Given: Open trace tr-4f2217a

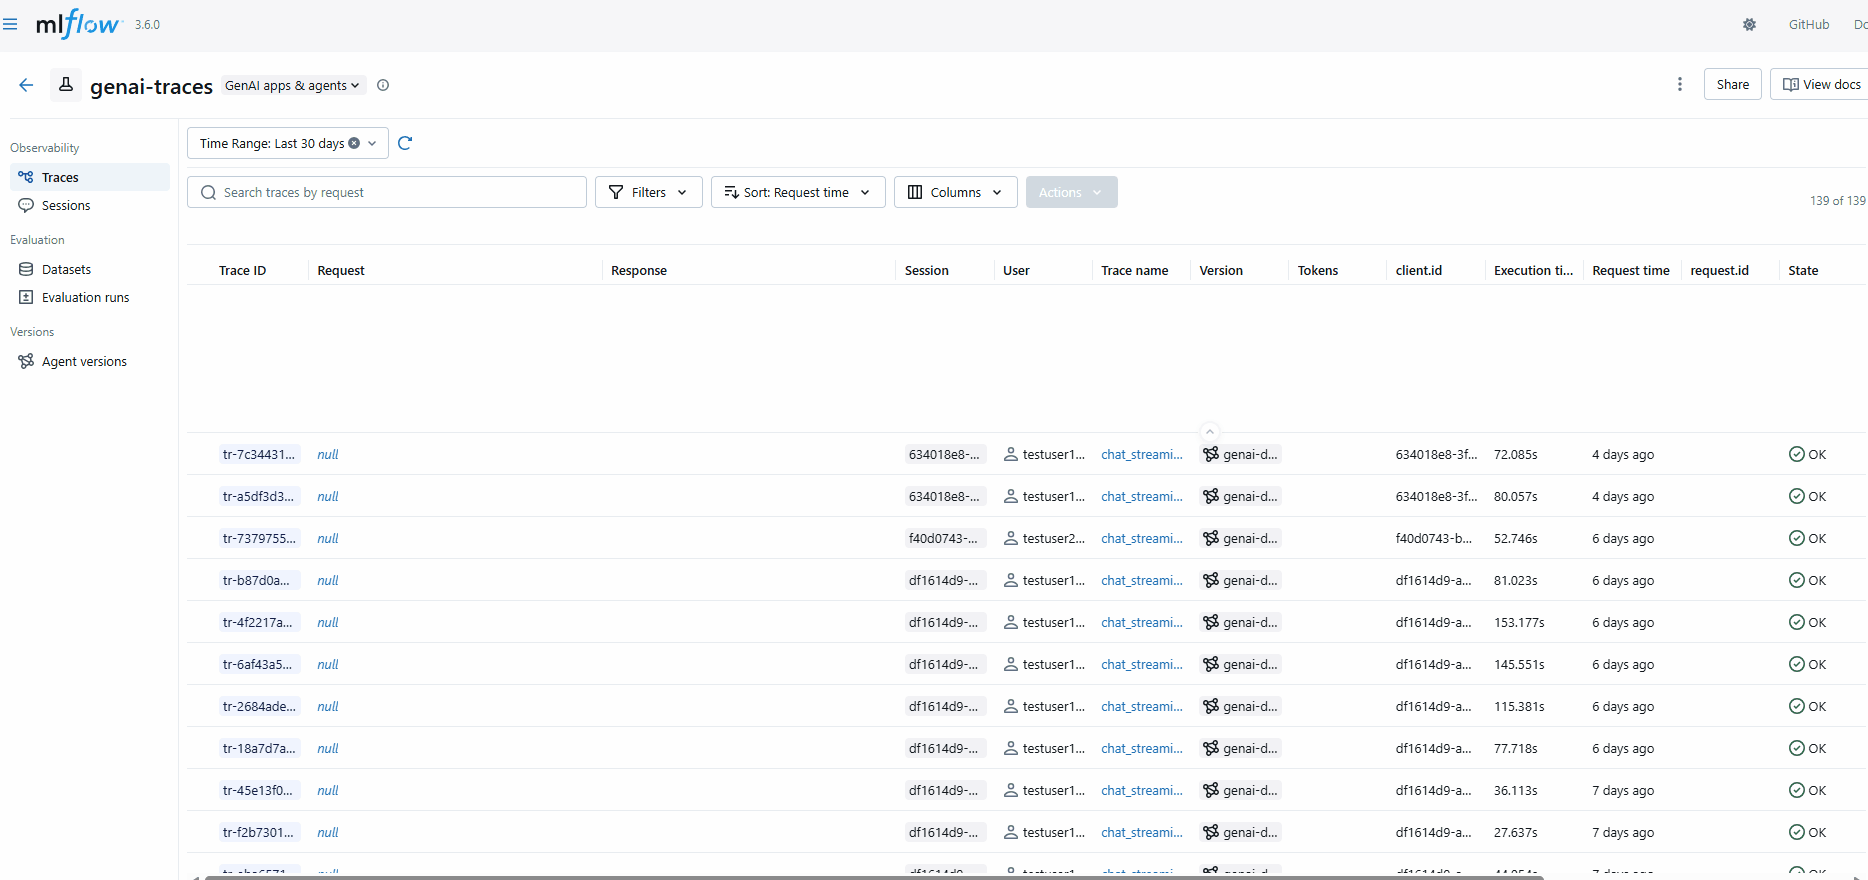Looking at the screenshot, I should [x=259, y=622].
